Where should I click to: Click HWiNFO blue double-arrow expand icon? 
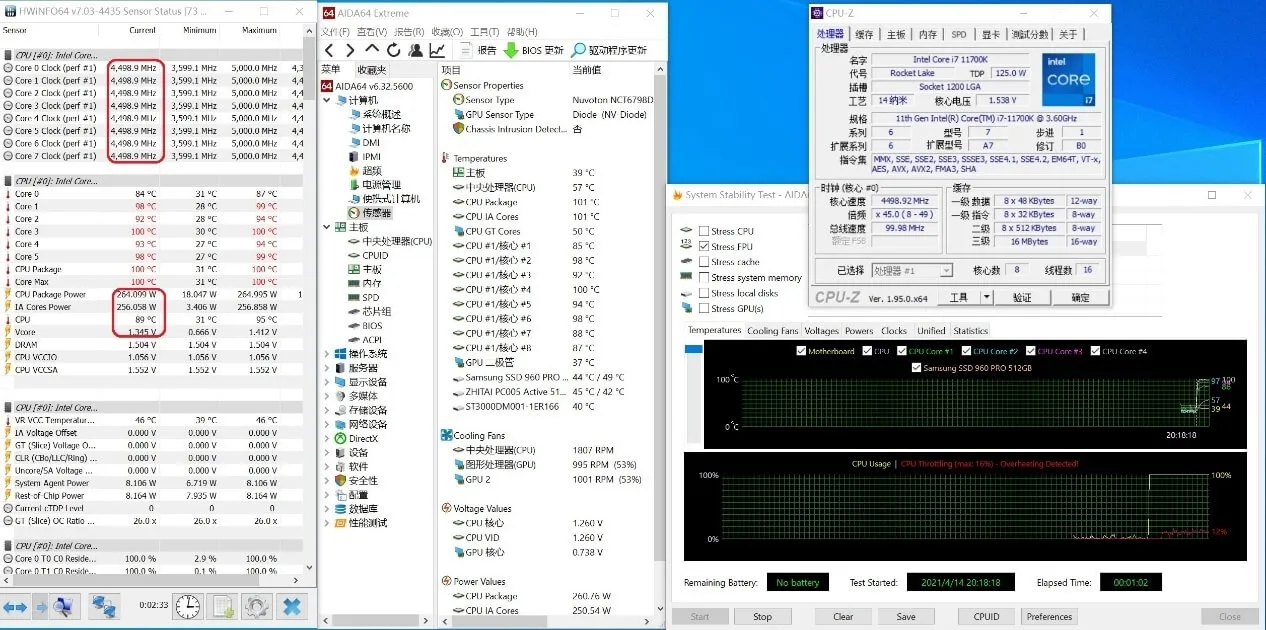15,607
